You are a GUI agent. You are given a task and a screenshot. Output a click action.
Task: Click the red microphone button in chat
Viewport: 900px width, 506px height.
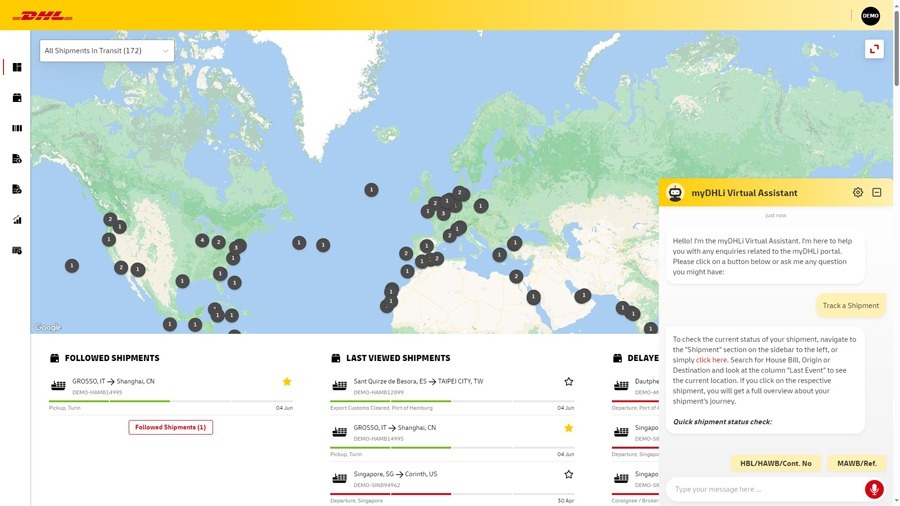coord(874,489)
